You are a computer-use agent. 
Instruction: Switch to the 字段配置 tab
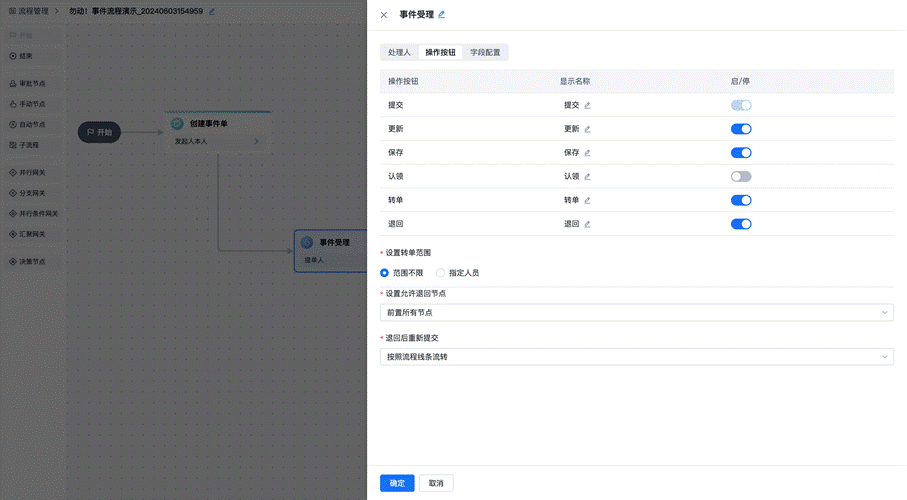485,52
